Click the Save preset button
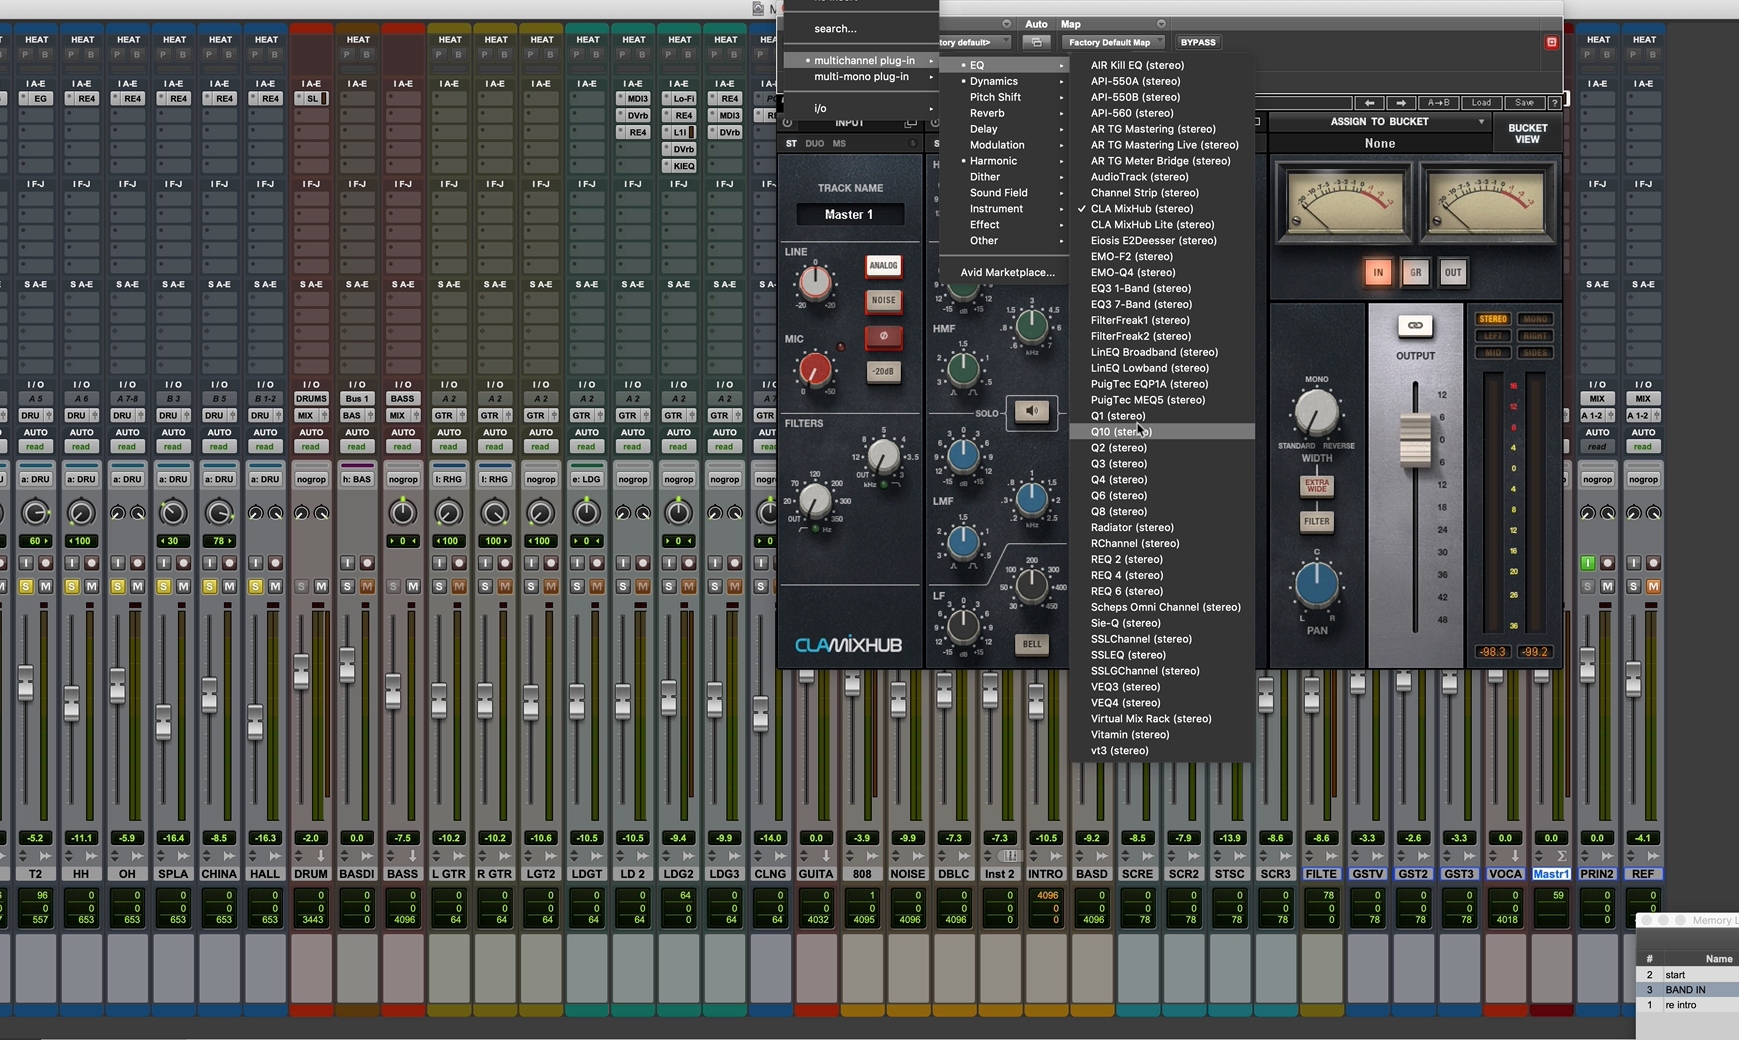1739x1040 pixels. [x=1524, y=103]
